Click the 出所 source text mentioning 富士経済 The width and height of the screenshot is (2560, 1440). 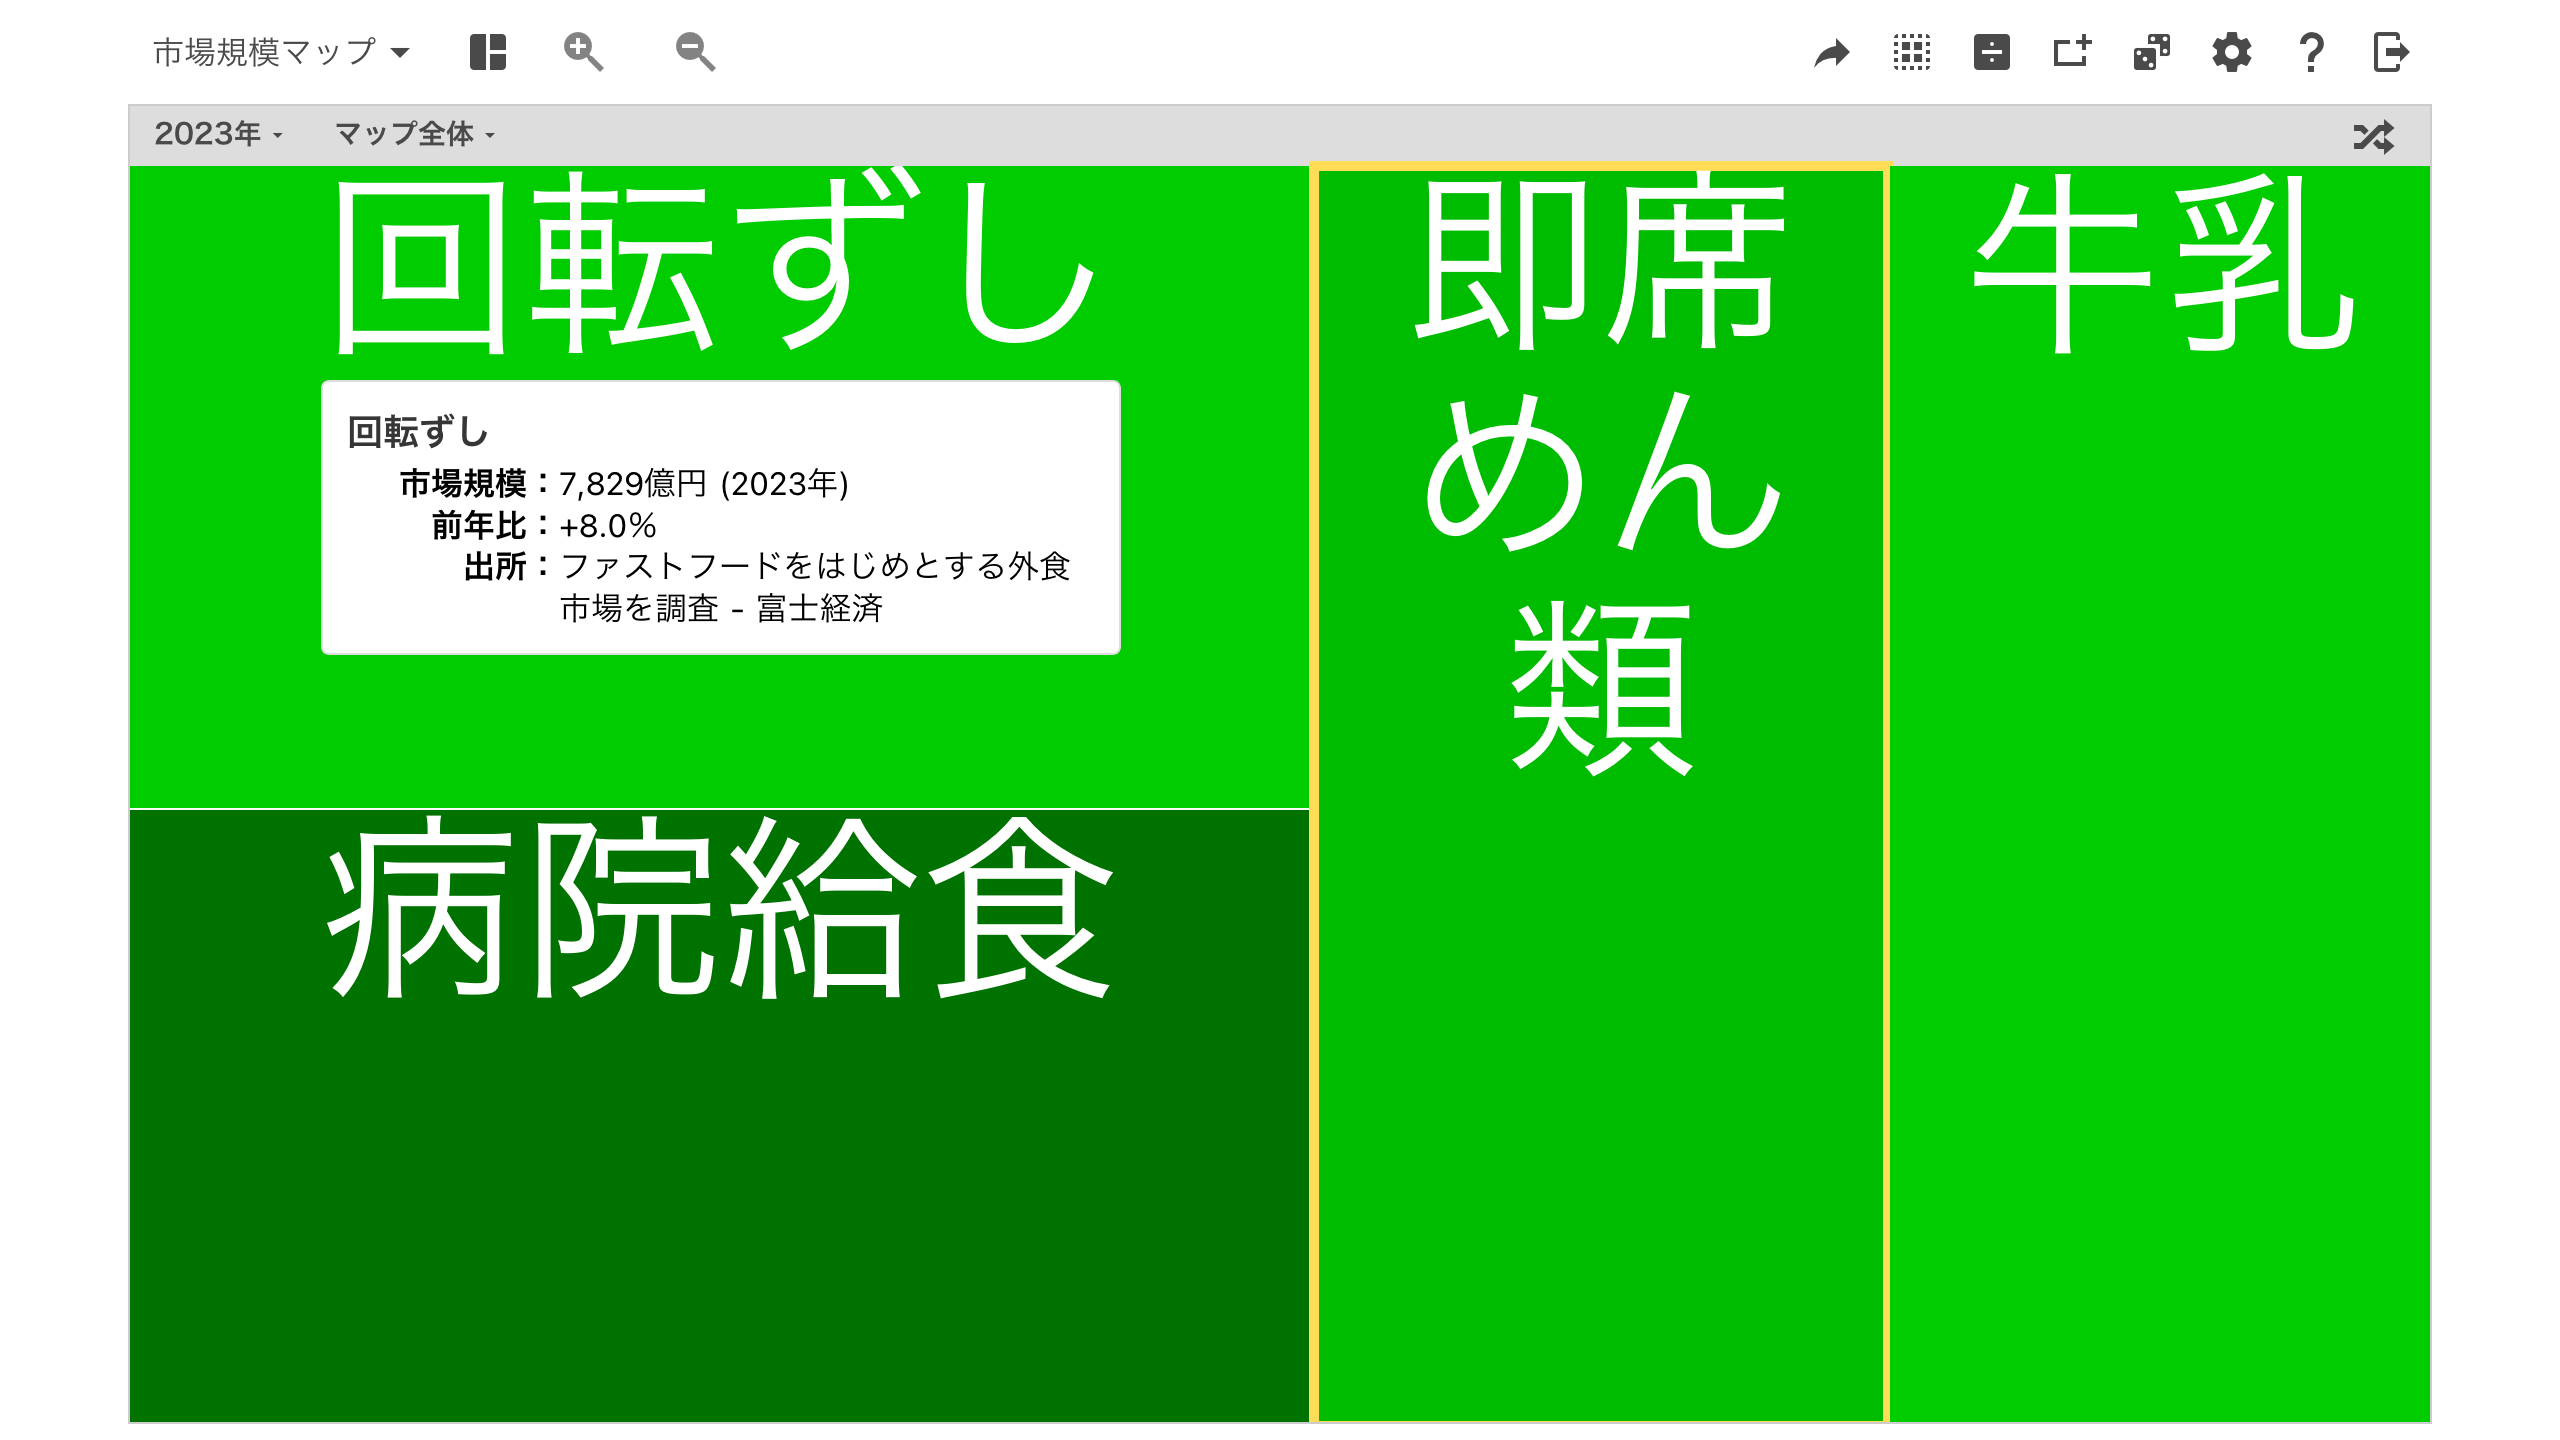(814, 587)
